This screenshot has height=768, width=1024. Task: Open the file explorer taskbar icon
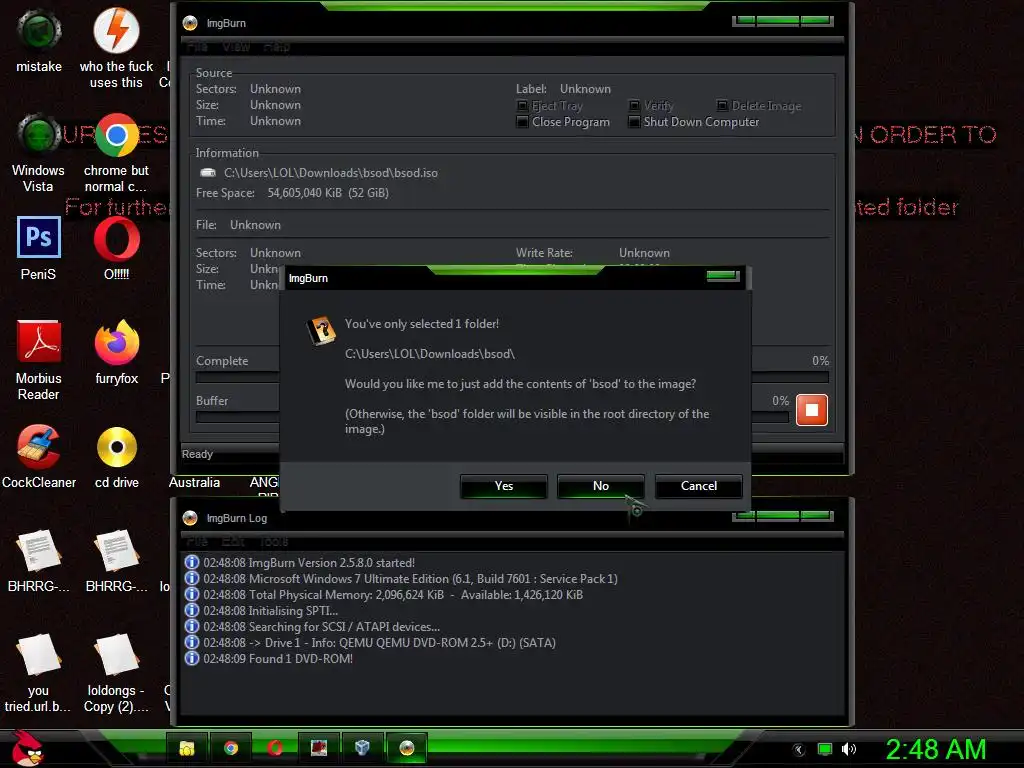187,748
